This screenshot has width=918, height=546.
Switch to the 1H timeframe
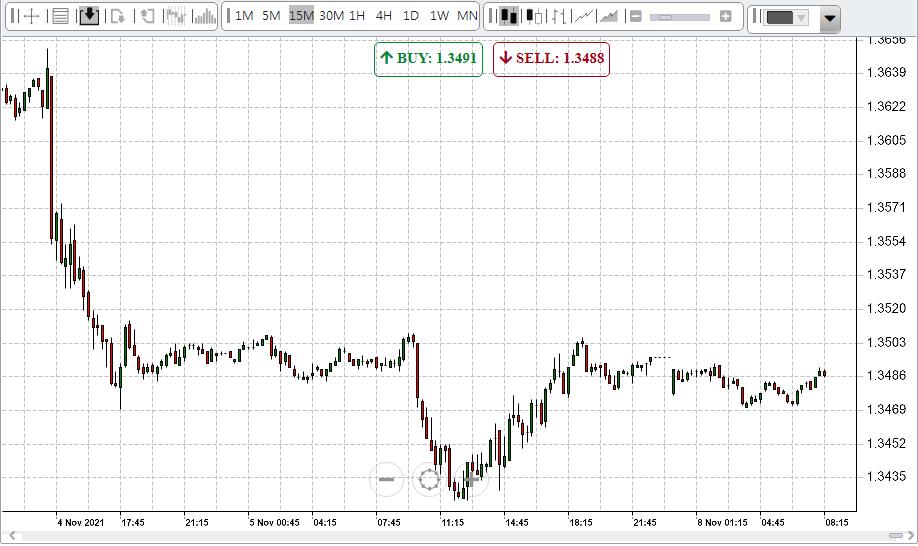pyautogui.click(x=357, y=16)
